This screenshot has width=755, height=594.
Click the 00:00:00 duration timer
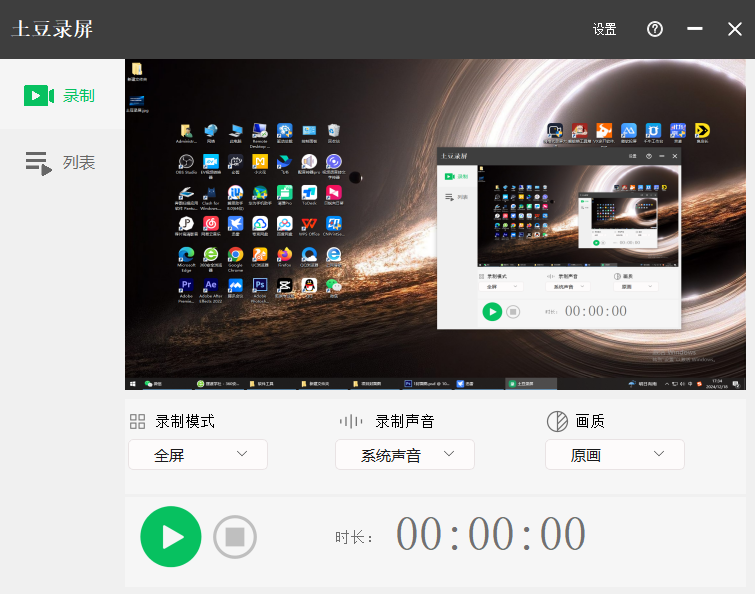tap(491, 534)
